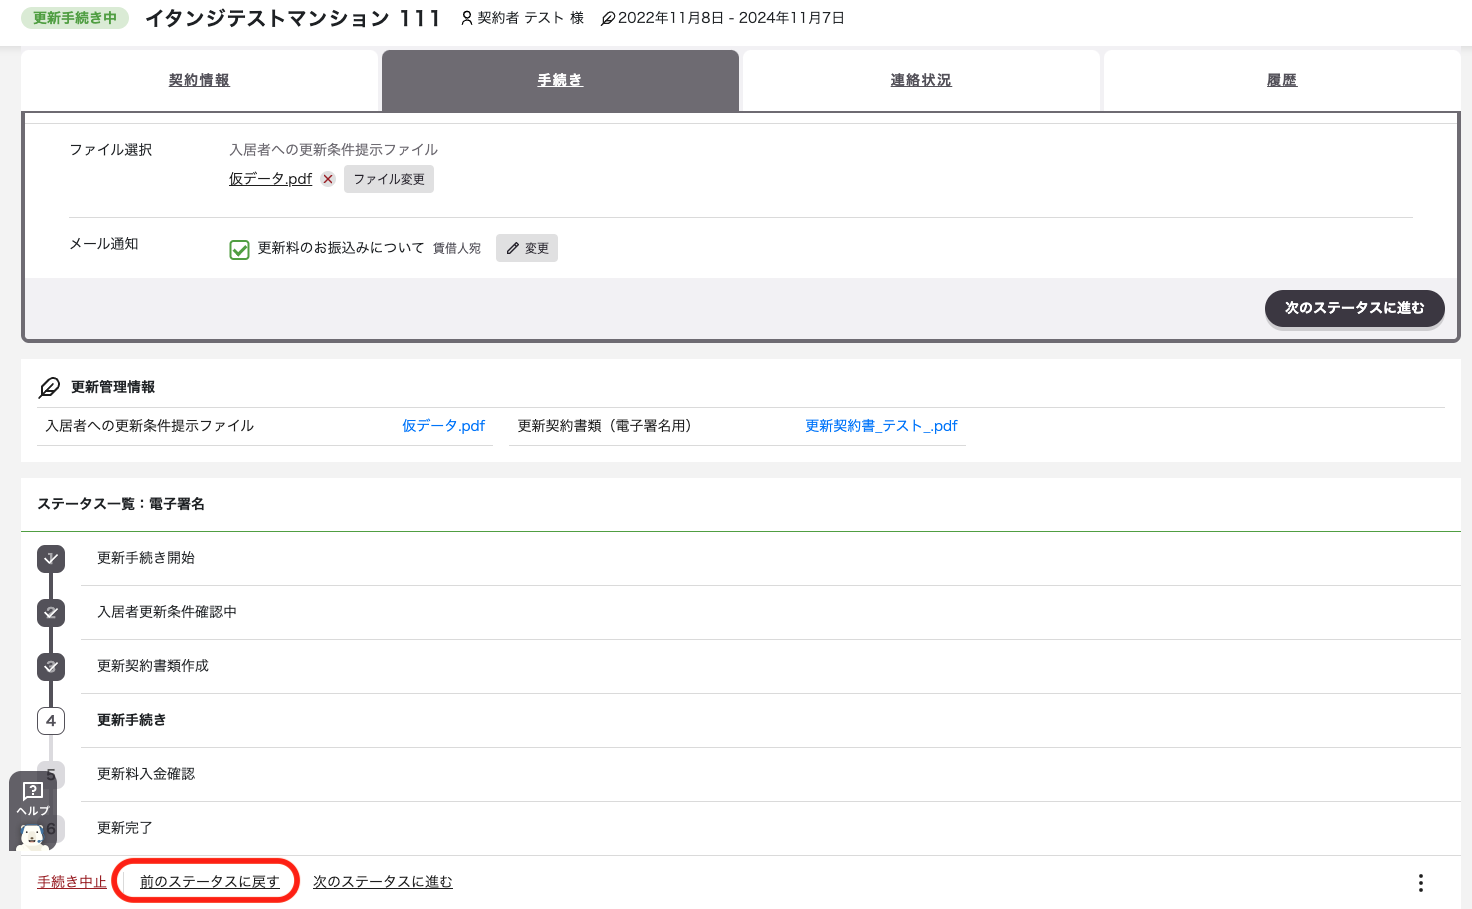Image resolution: width=1472 pixels, height=909 pixels.
Task: Select the 手続き tab
Action: [x=560, y=80]
